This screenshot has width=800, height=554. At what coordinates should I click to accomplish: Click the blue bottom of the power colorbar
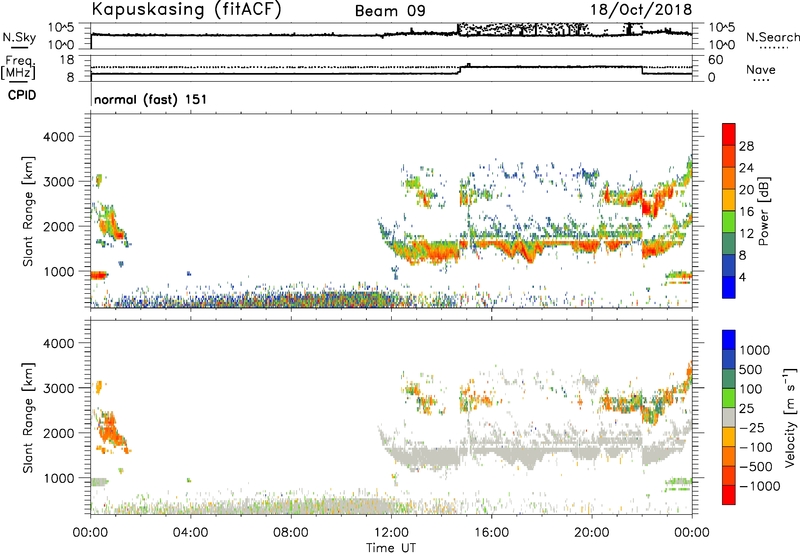pos(729,287)
